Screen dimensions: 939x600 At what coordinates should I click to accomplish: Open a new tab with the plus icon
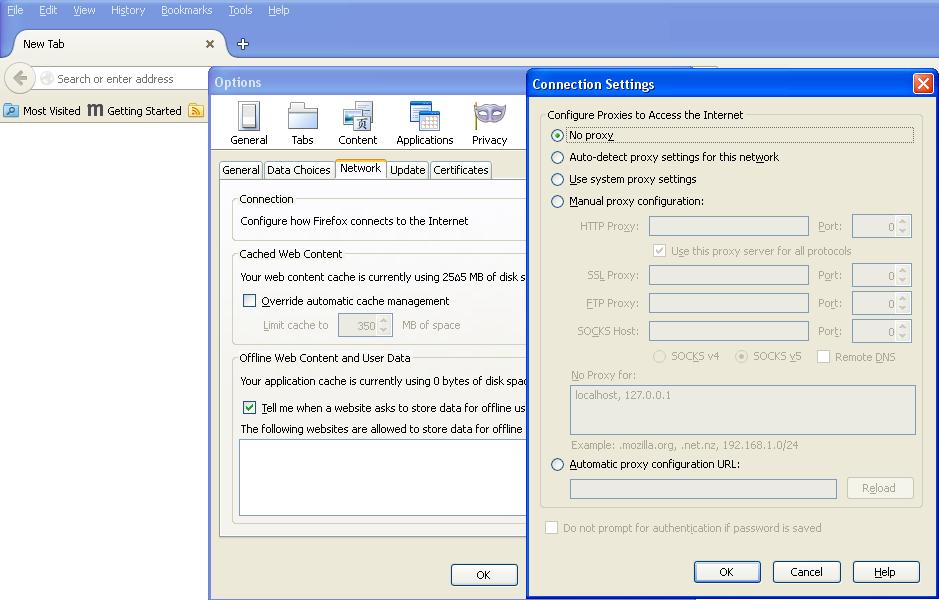tap(243, 44)
